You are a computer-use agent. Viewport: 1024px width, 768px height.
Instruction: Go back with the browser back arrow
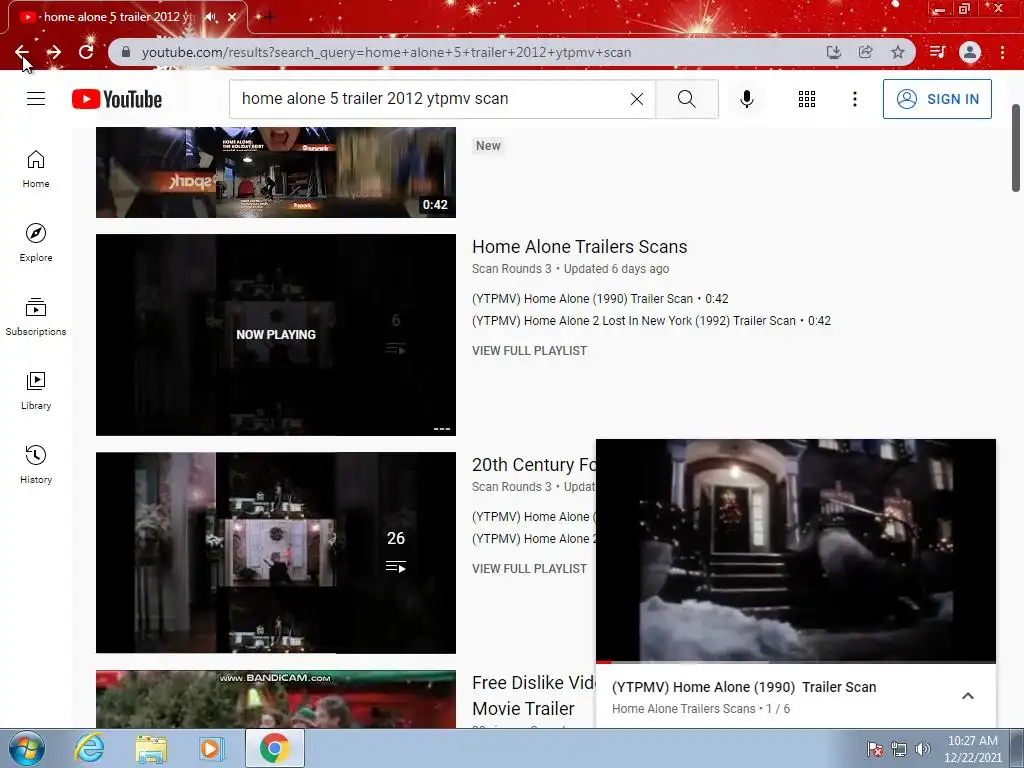(22, 52)
